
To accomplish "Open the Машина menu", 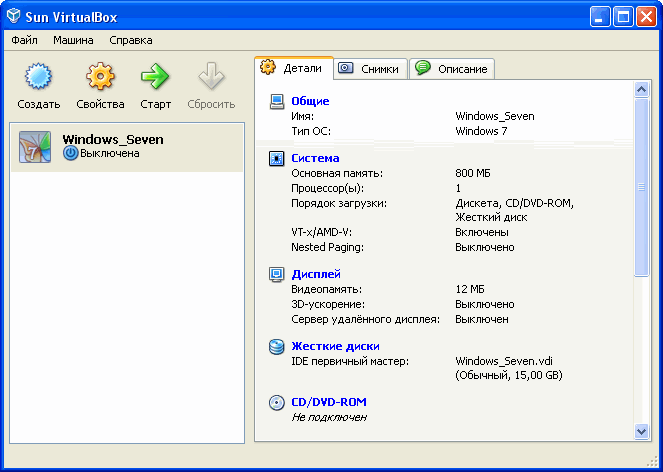I will pos(74,40).
